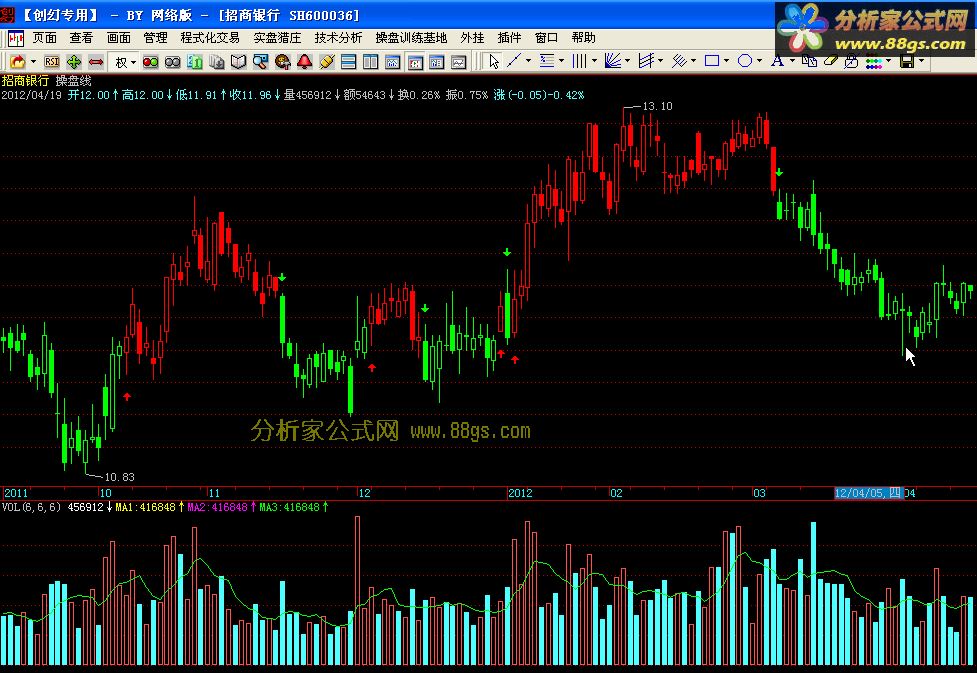
Task: Open the 画面 menu
Action: point(118,38)
